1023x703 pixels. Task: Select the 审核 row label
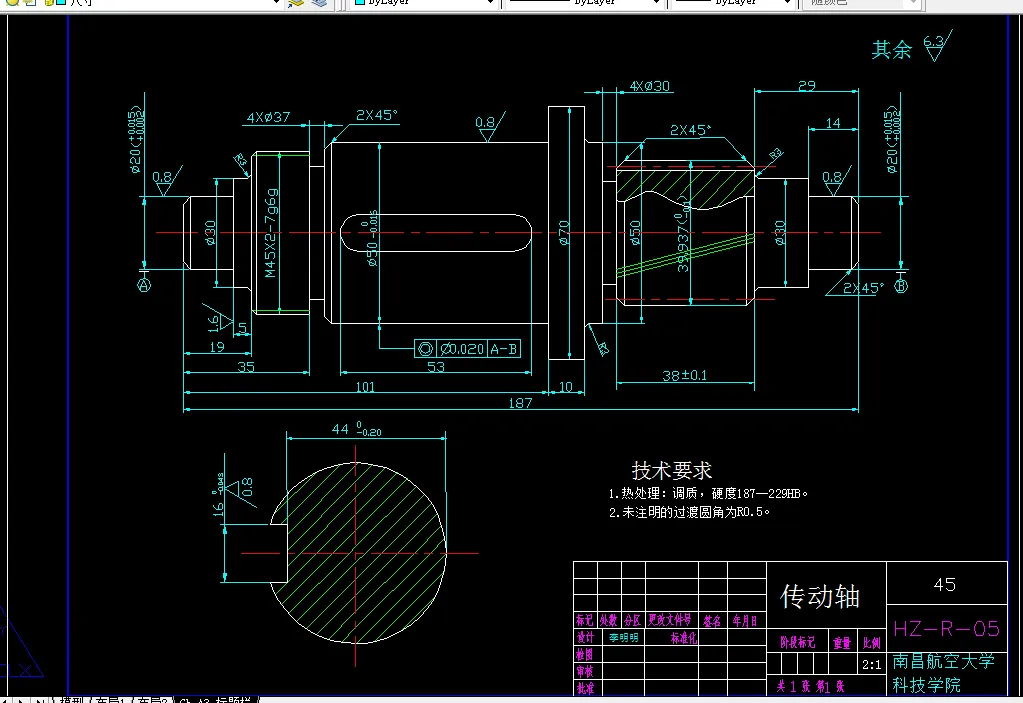point(585,671)
